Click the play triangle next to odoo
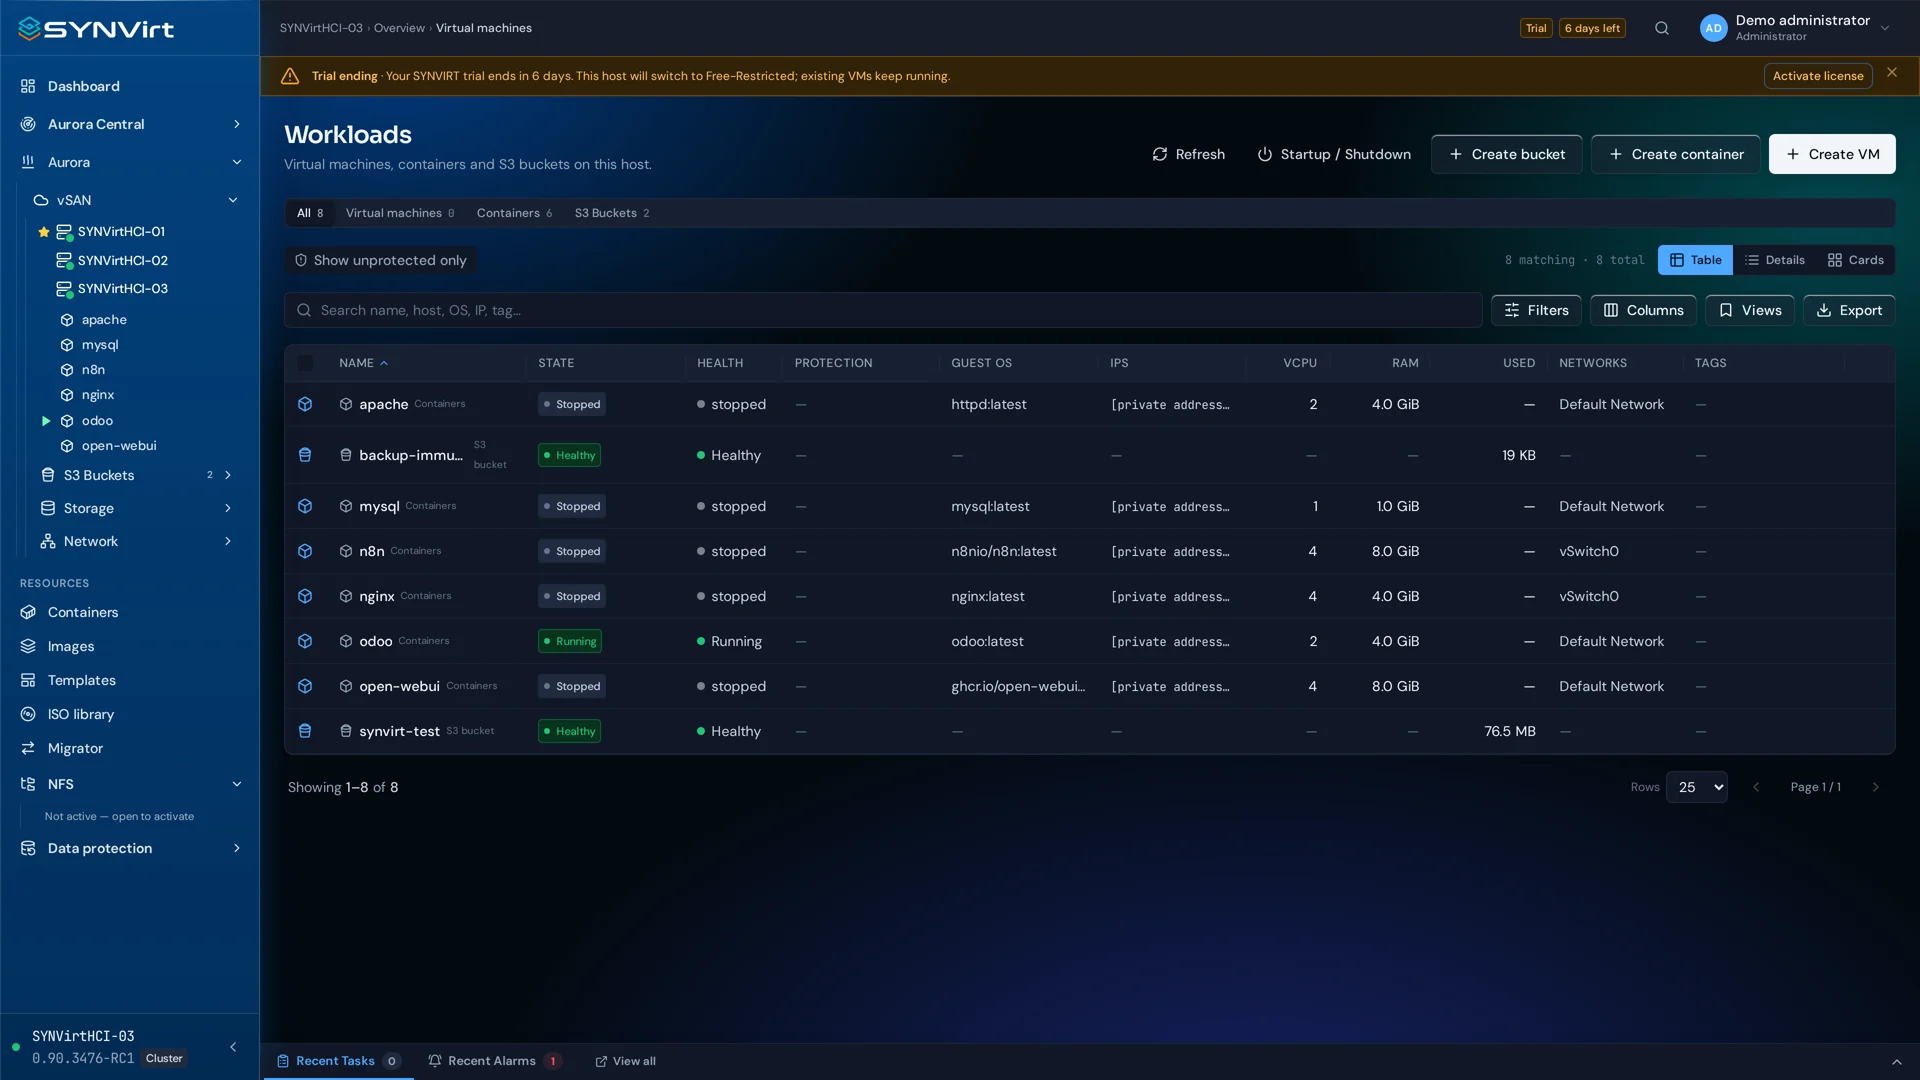Viewport: 1920px width, 1080px height. (x=46, y=421)
